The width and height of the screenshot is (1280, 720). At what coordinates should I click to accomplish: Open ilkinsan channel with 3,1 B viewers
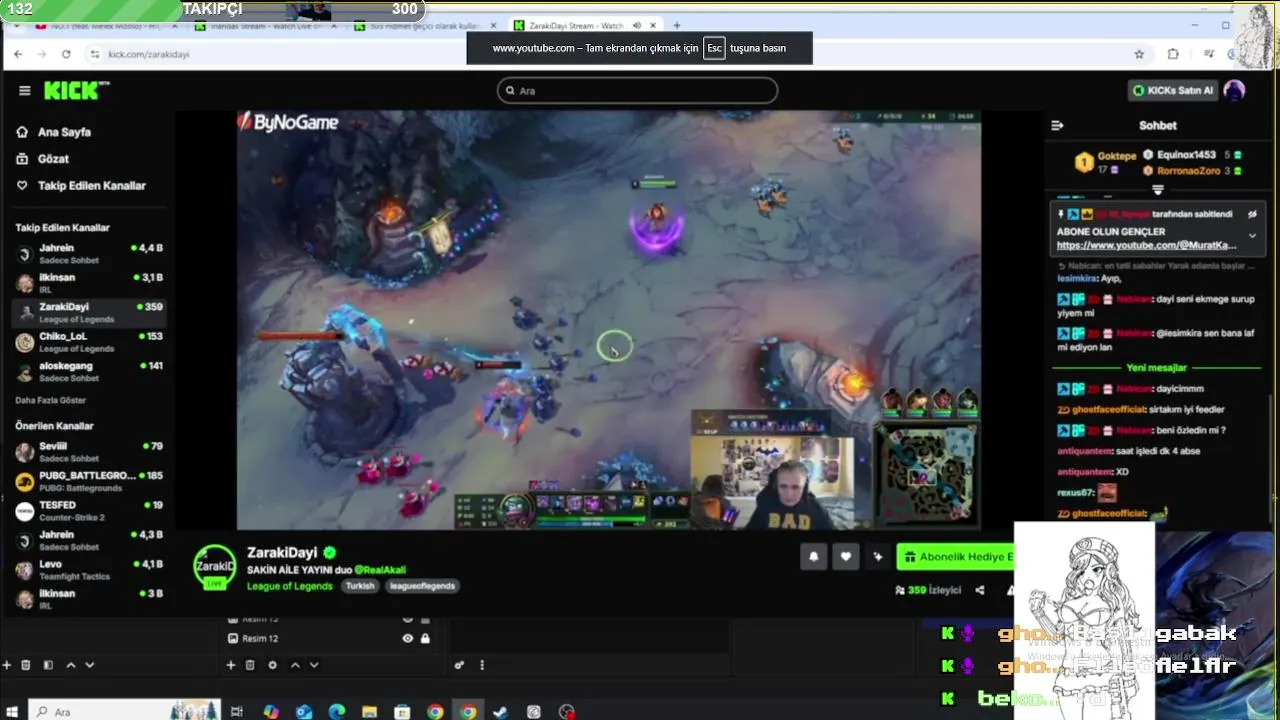click(x=88, y=283)
